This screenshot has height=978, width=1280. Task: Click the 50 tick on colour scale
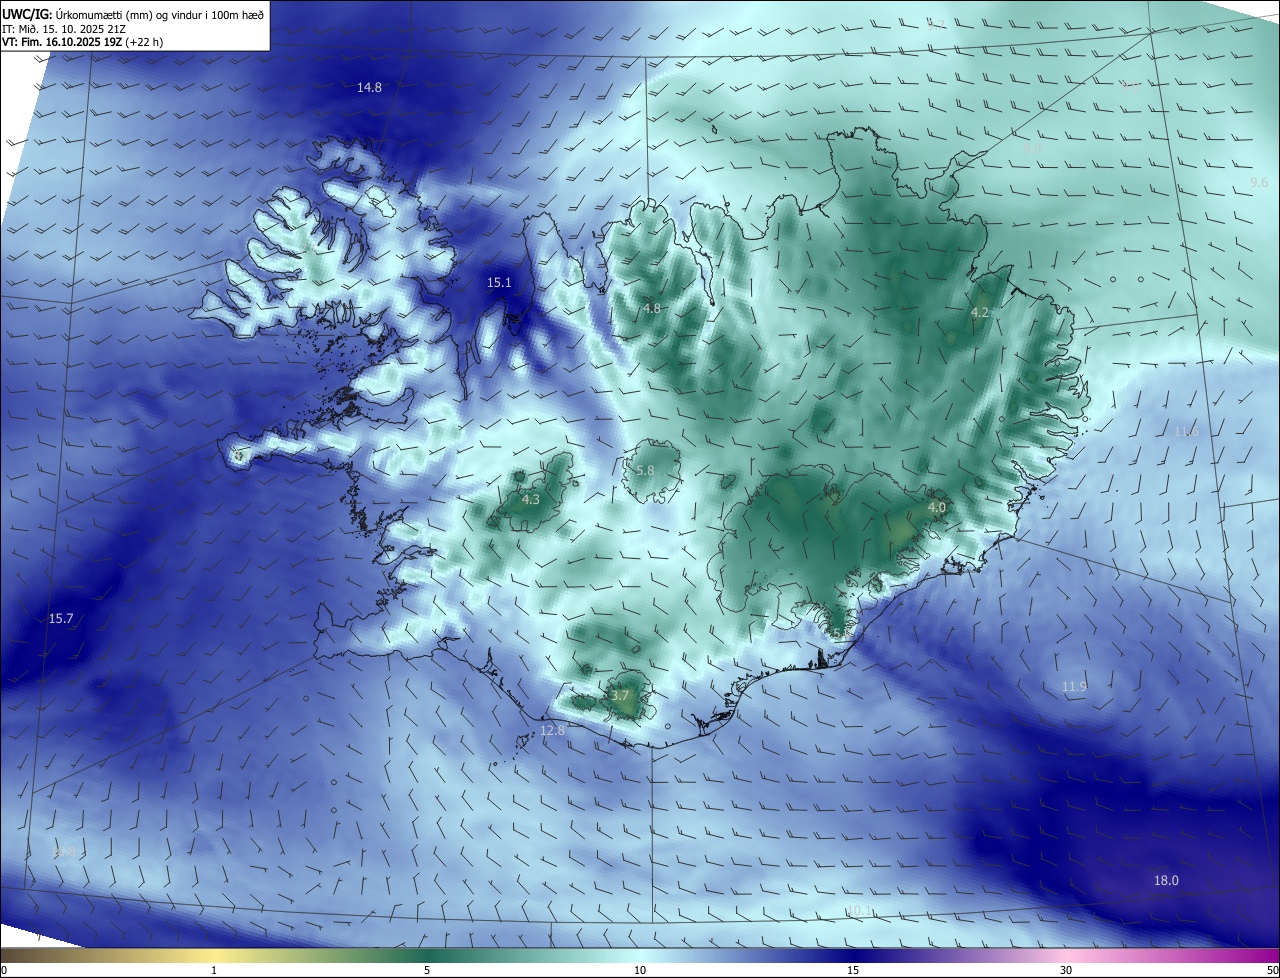coord(1272,970)
